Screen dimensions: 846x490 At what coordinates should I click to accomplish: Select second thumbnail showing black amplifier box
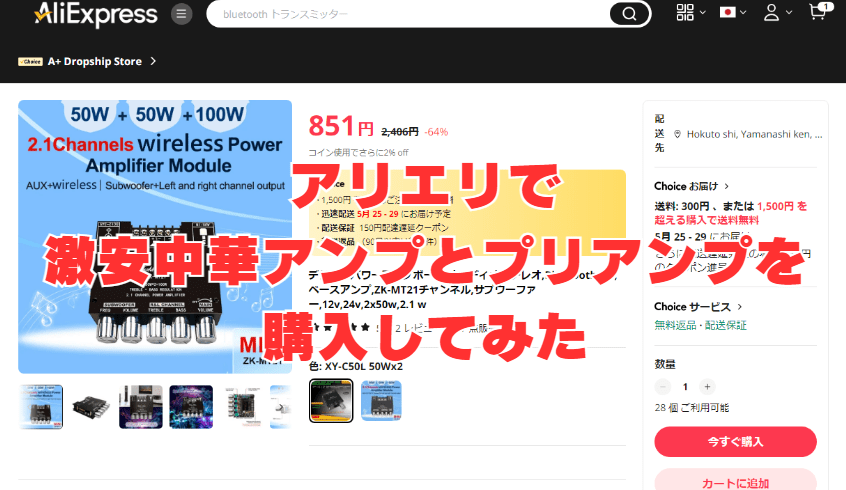91,406
